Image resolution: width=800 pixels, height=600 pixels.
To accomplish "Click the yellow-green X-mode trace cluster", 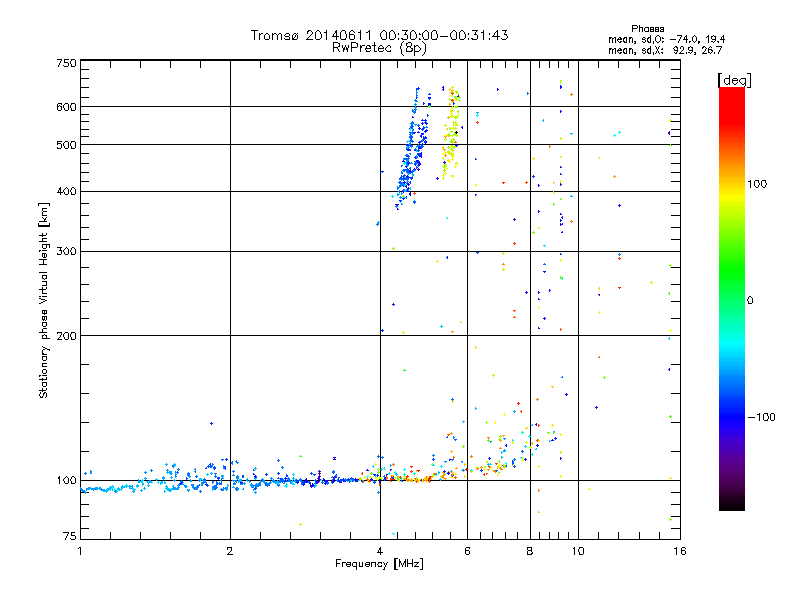I will click(451, 133).
